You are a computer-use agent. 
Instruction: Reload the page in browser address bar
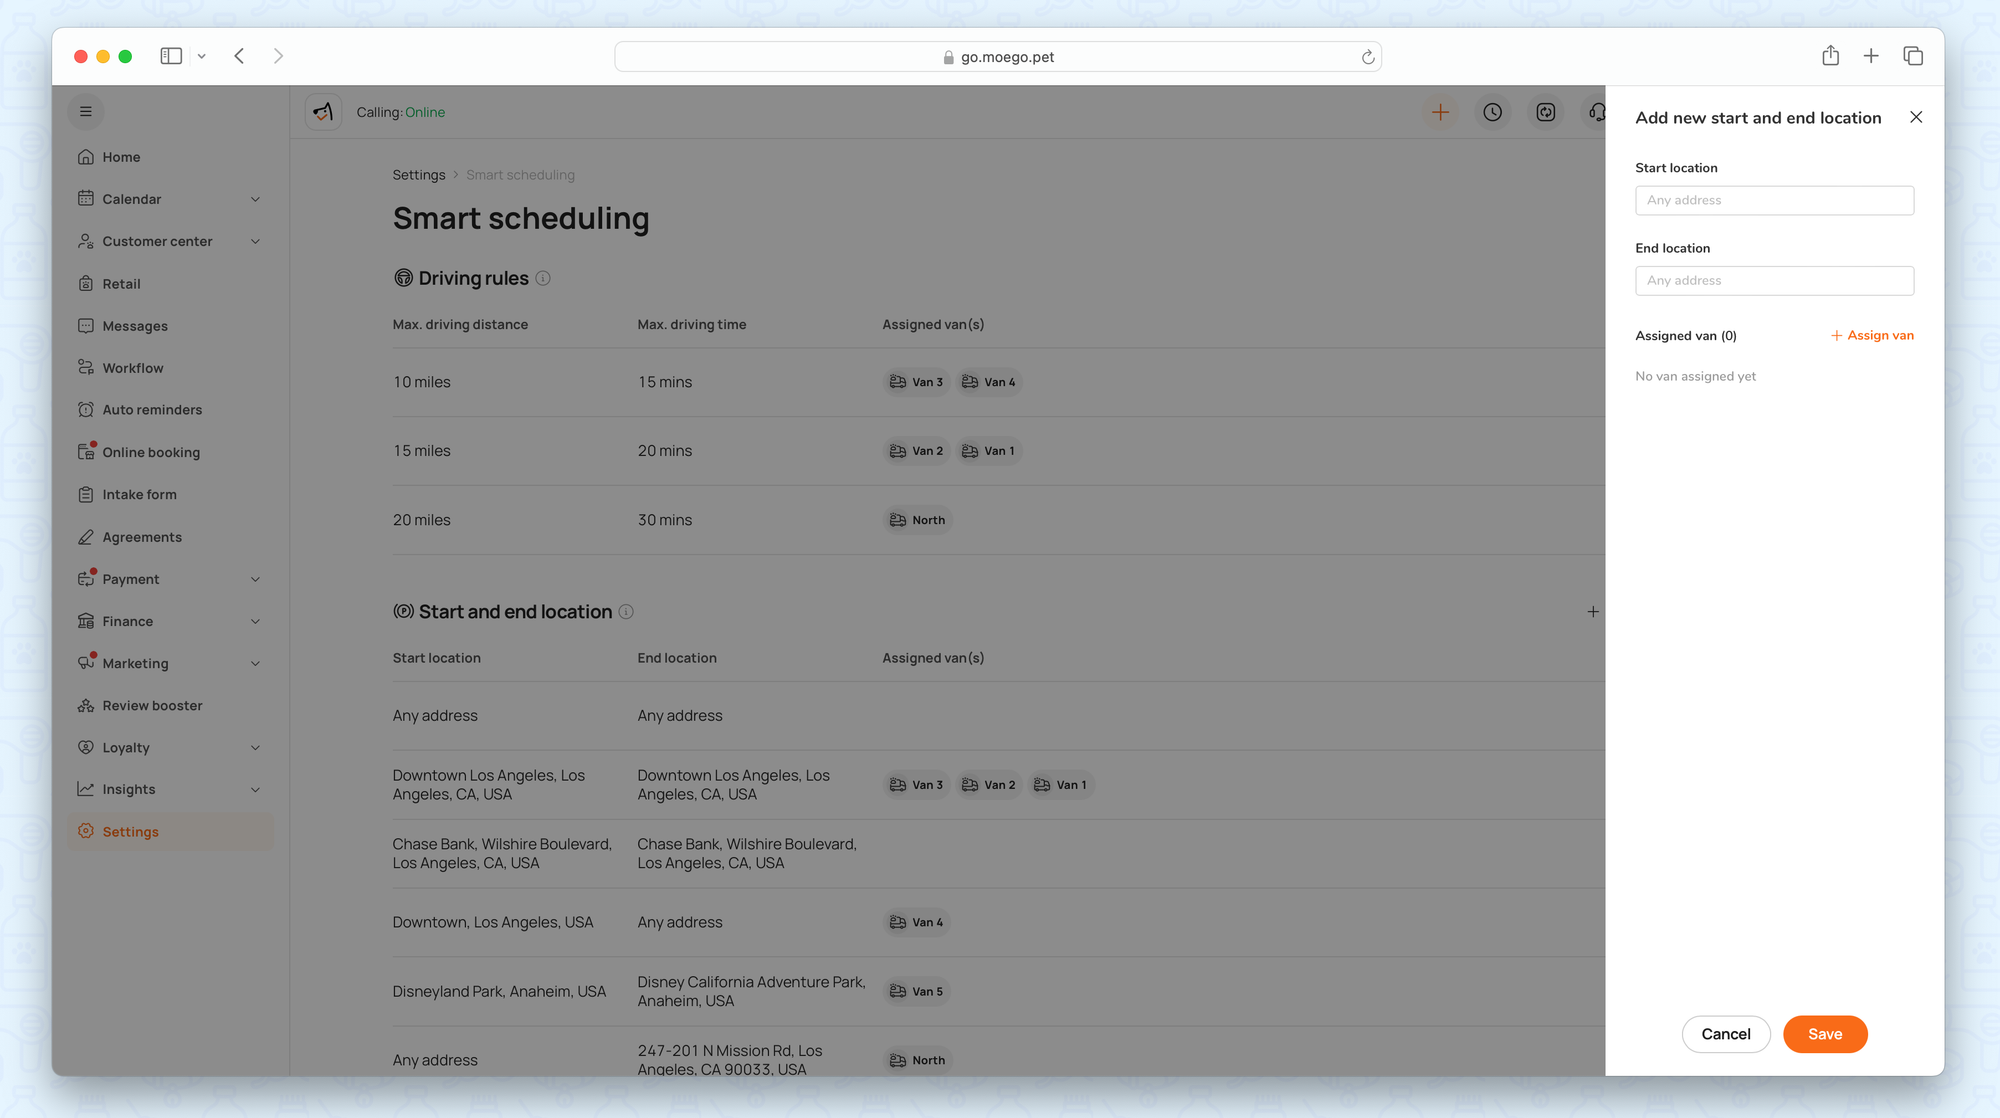click(x=1367, y=57)
